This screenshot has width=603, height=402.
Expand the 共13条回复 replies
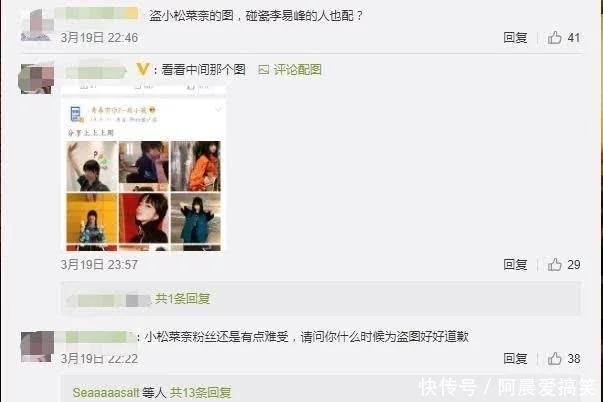tap(200, 392)
